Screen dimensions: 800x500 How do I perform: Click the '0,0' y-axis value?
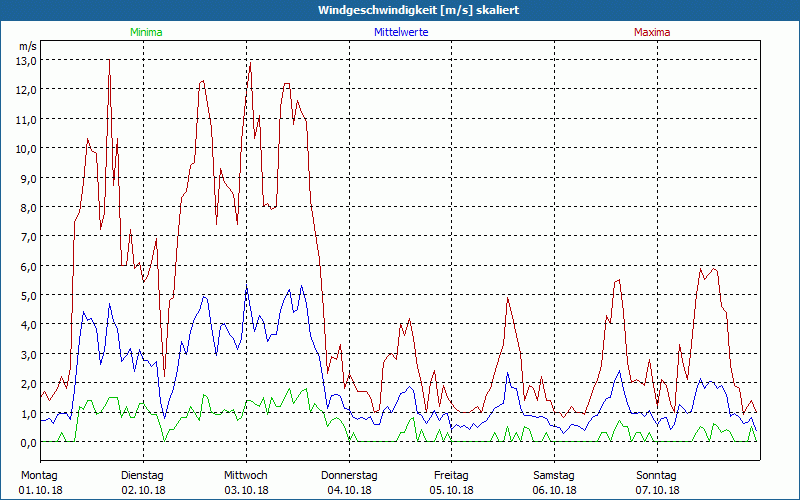click(x=29, y=442)
